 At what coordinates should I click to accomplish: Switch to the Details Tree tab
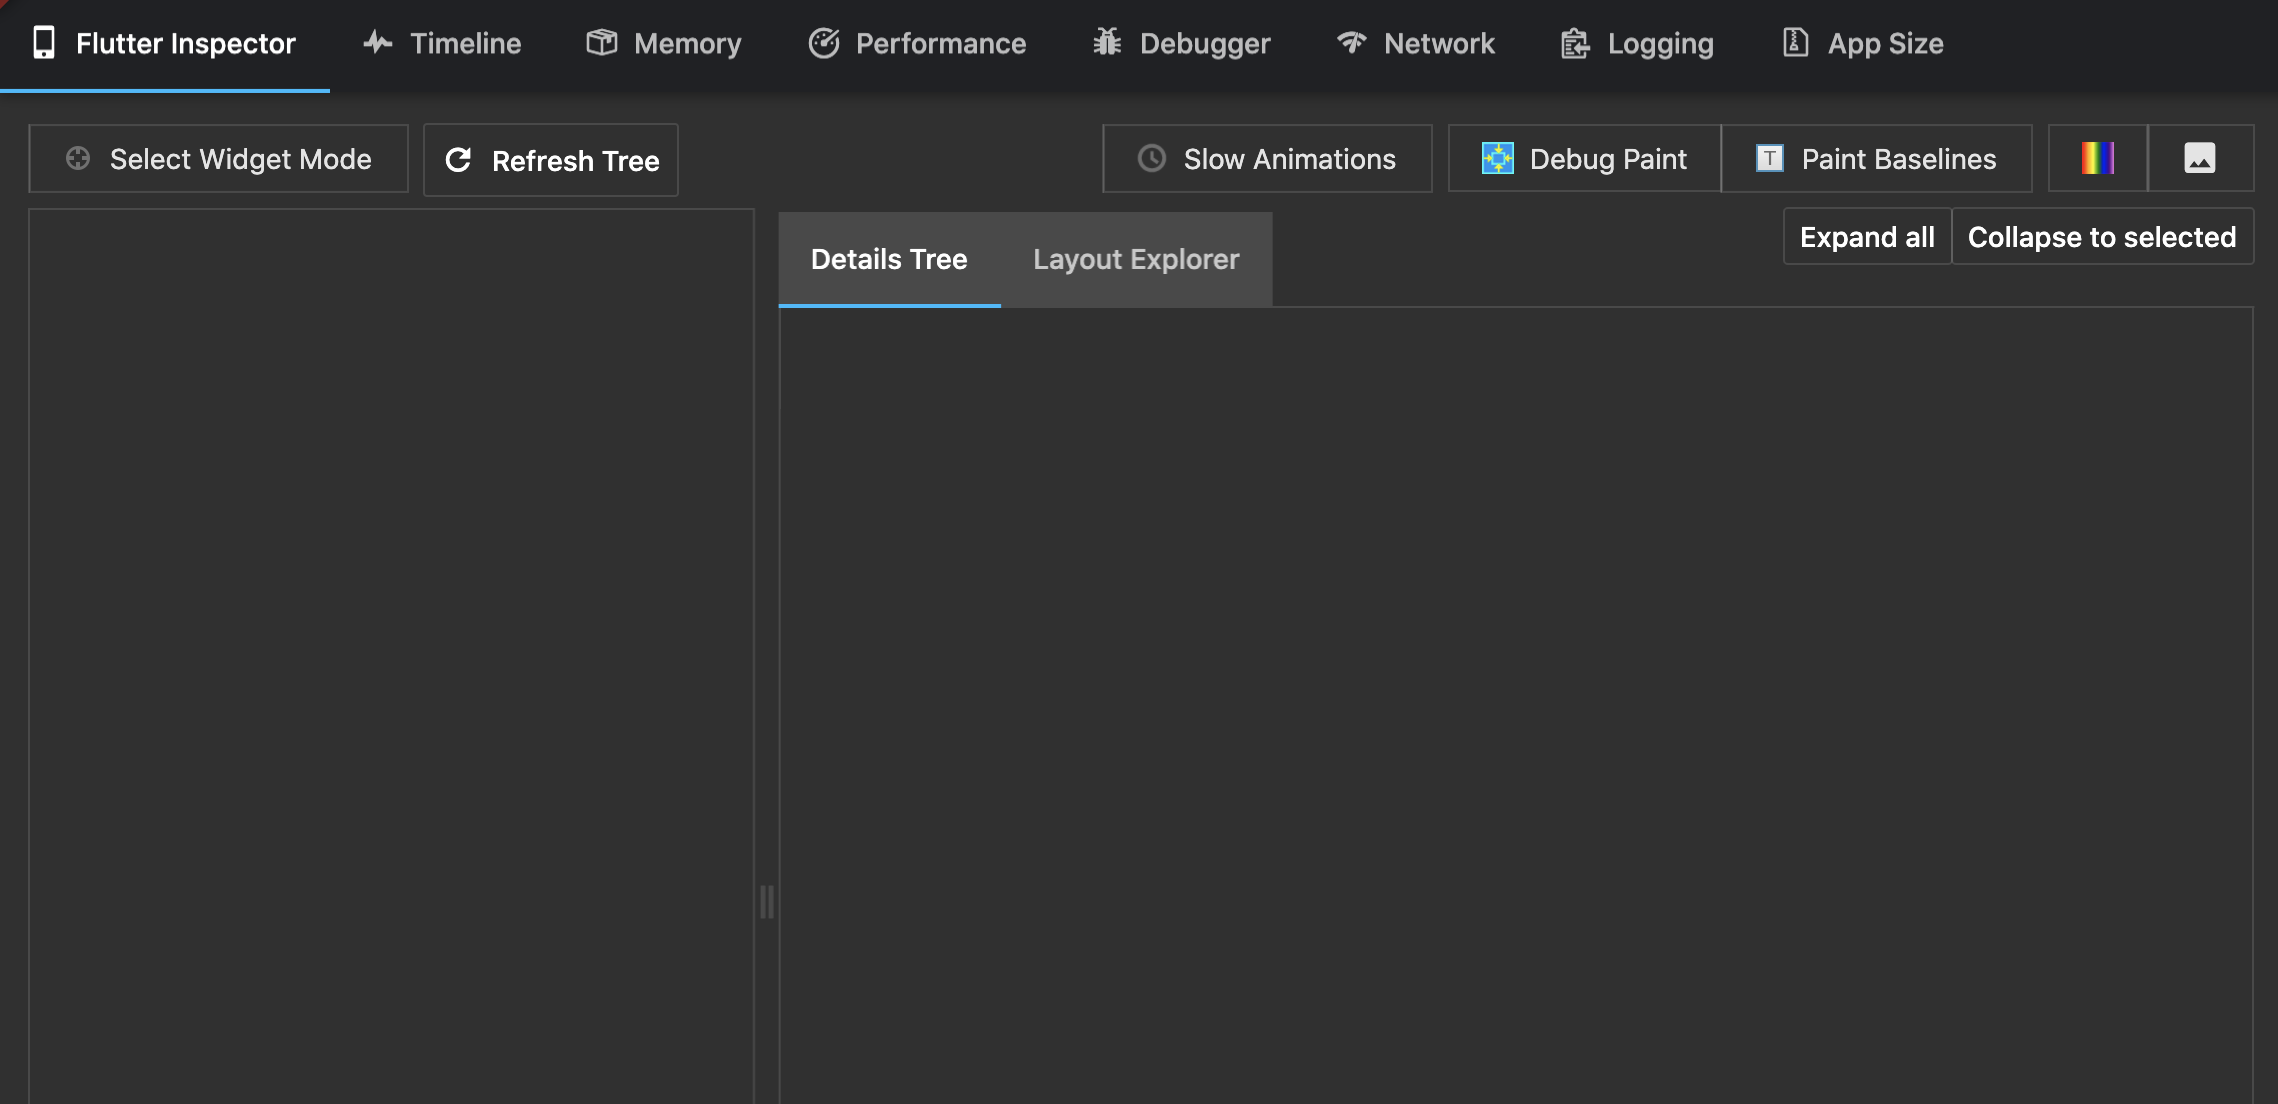[889, 259]
